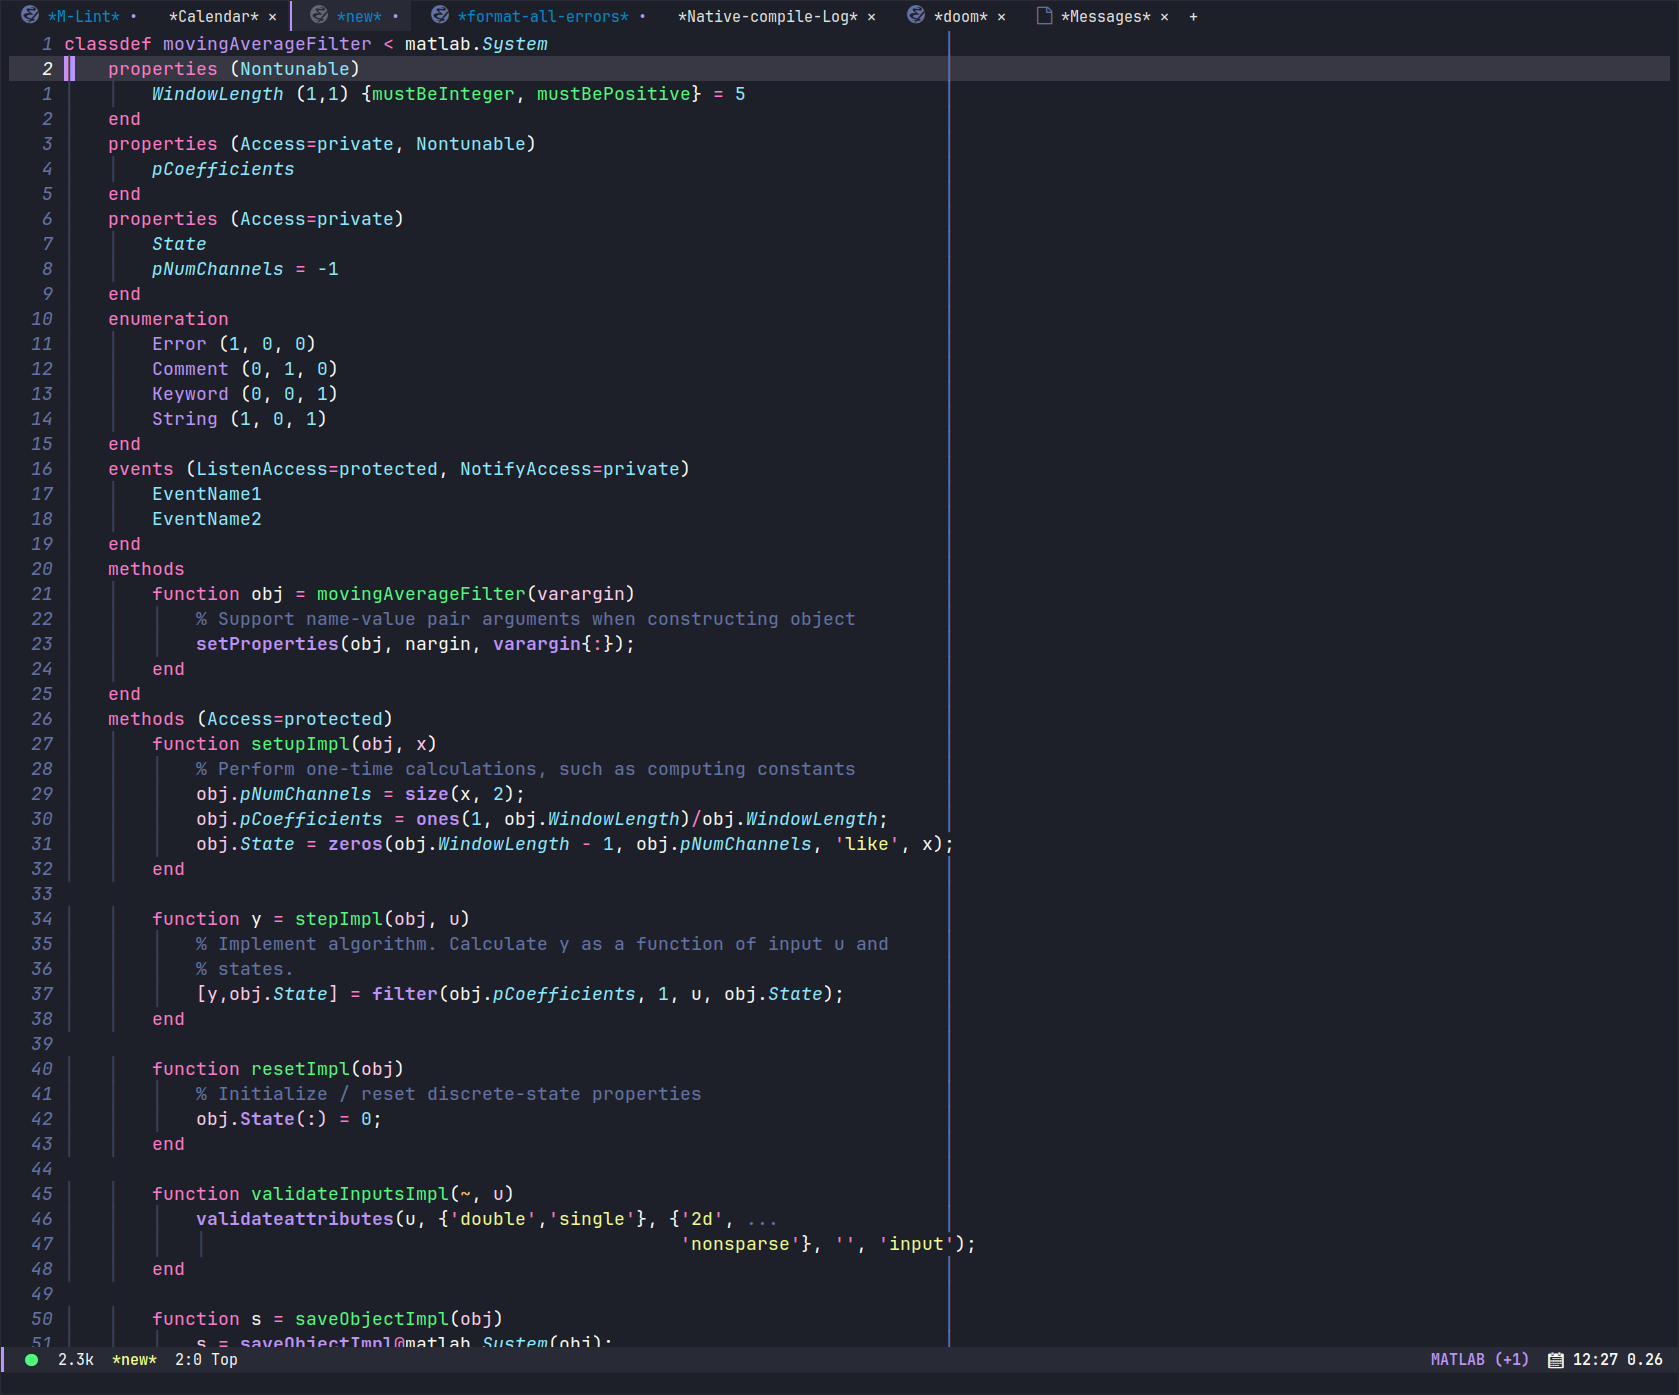Close the *Calendar* tab with its x

click(271, 16)
